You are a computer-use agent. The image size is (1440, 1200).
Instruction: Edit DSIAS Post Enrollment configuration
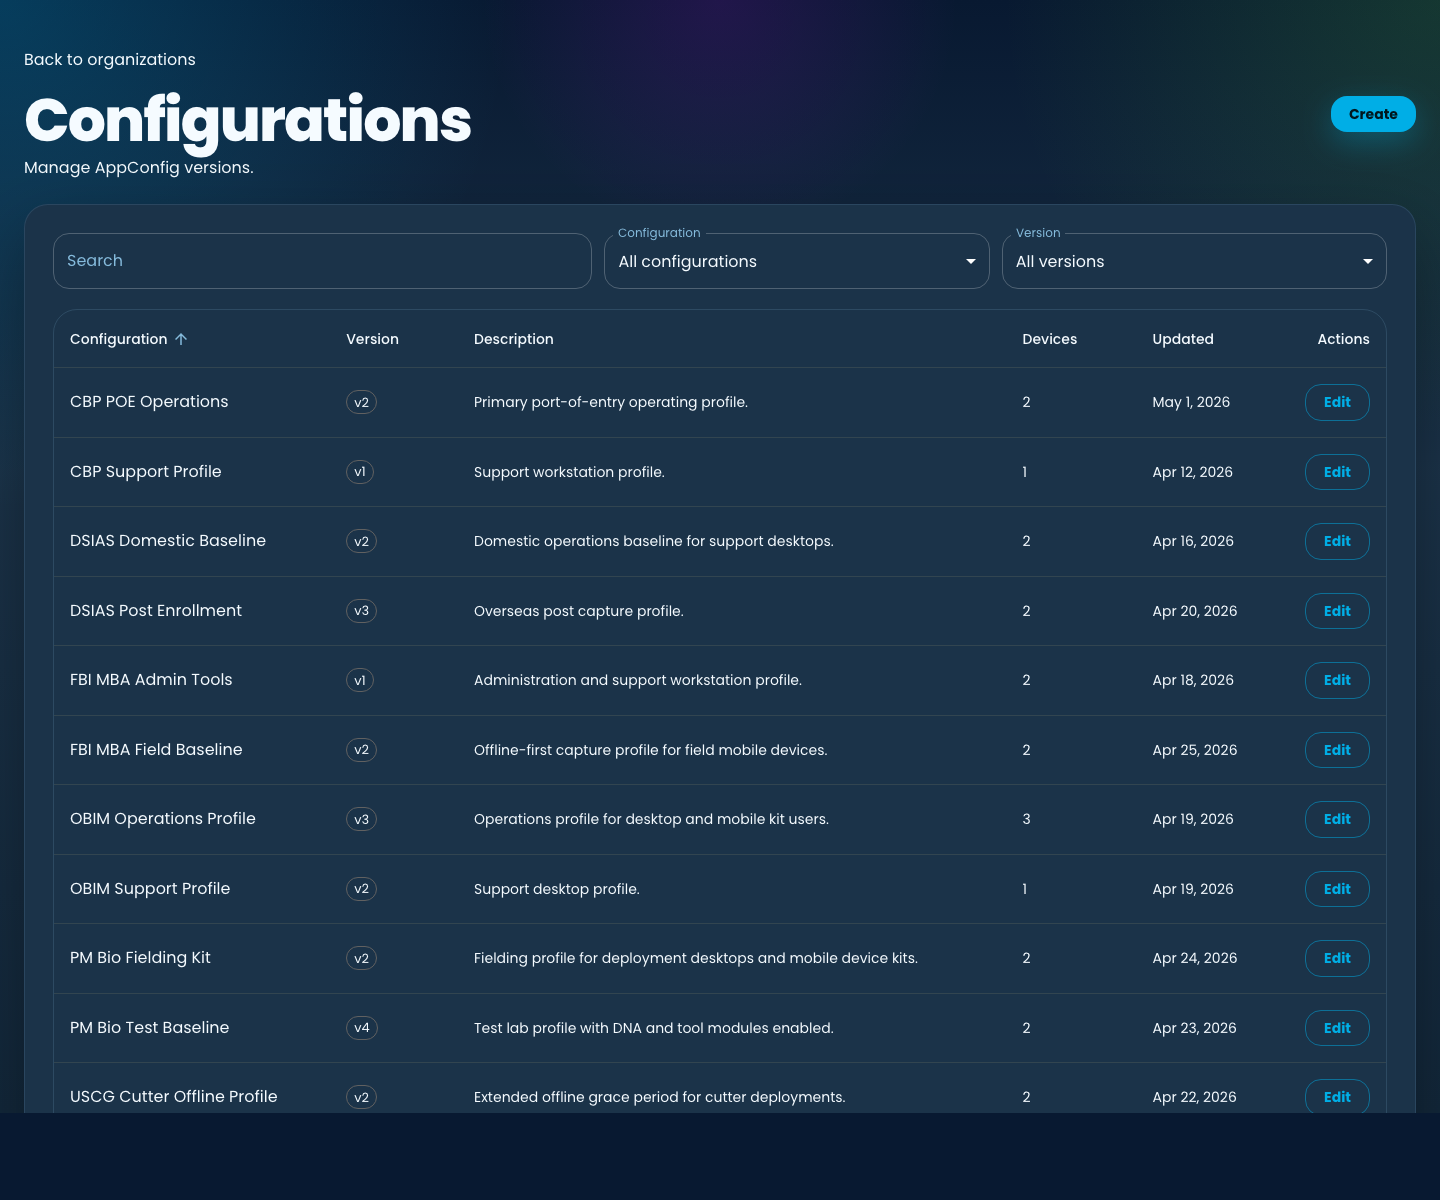[1337, 611]
